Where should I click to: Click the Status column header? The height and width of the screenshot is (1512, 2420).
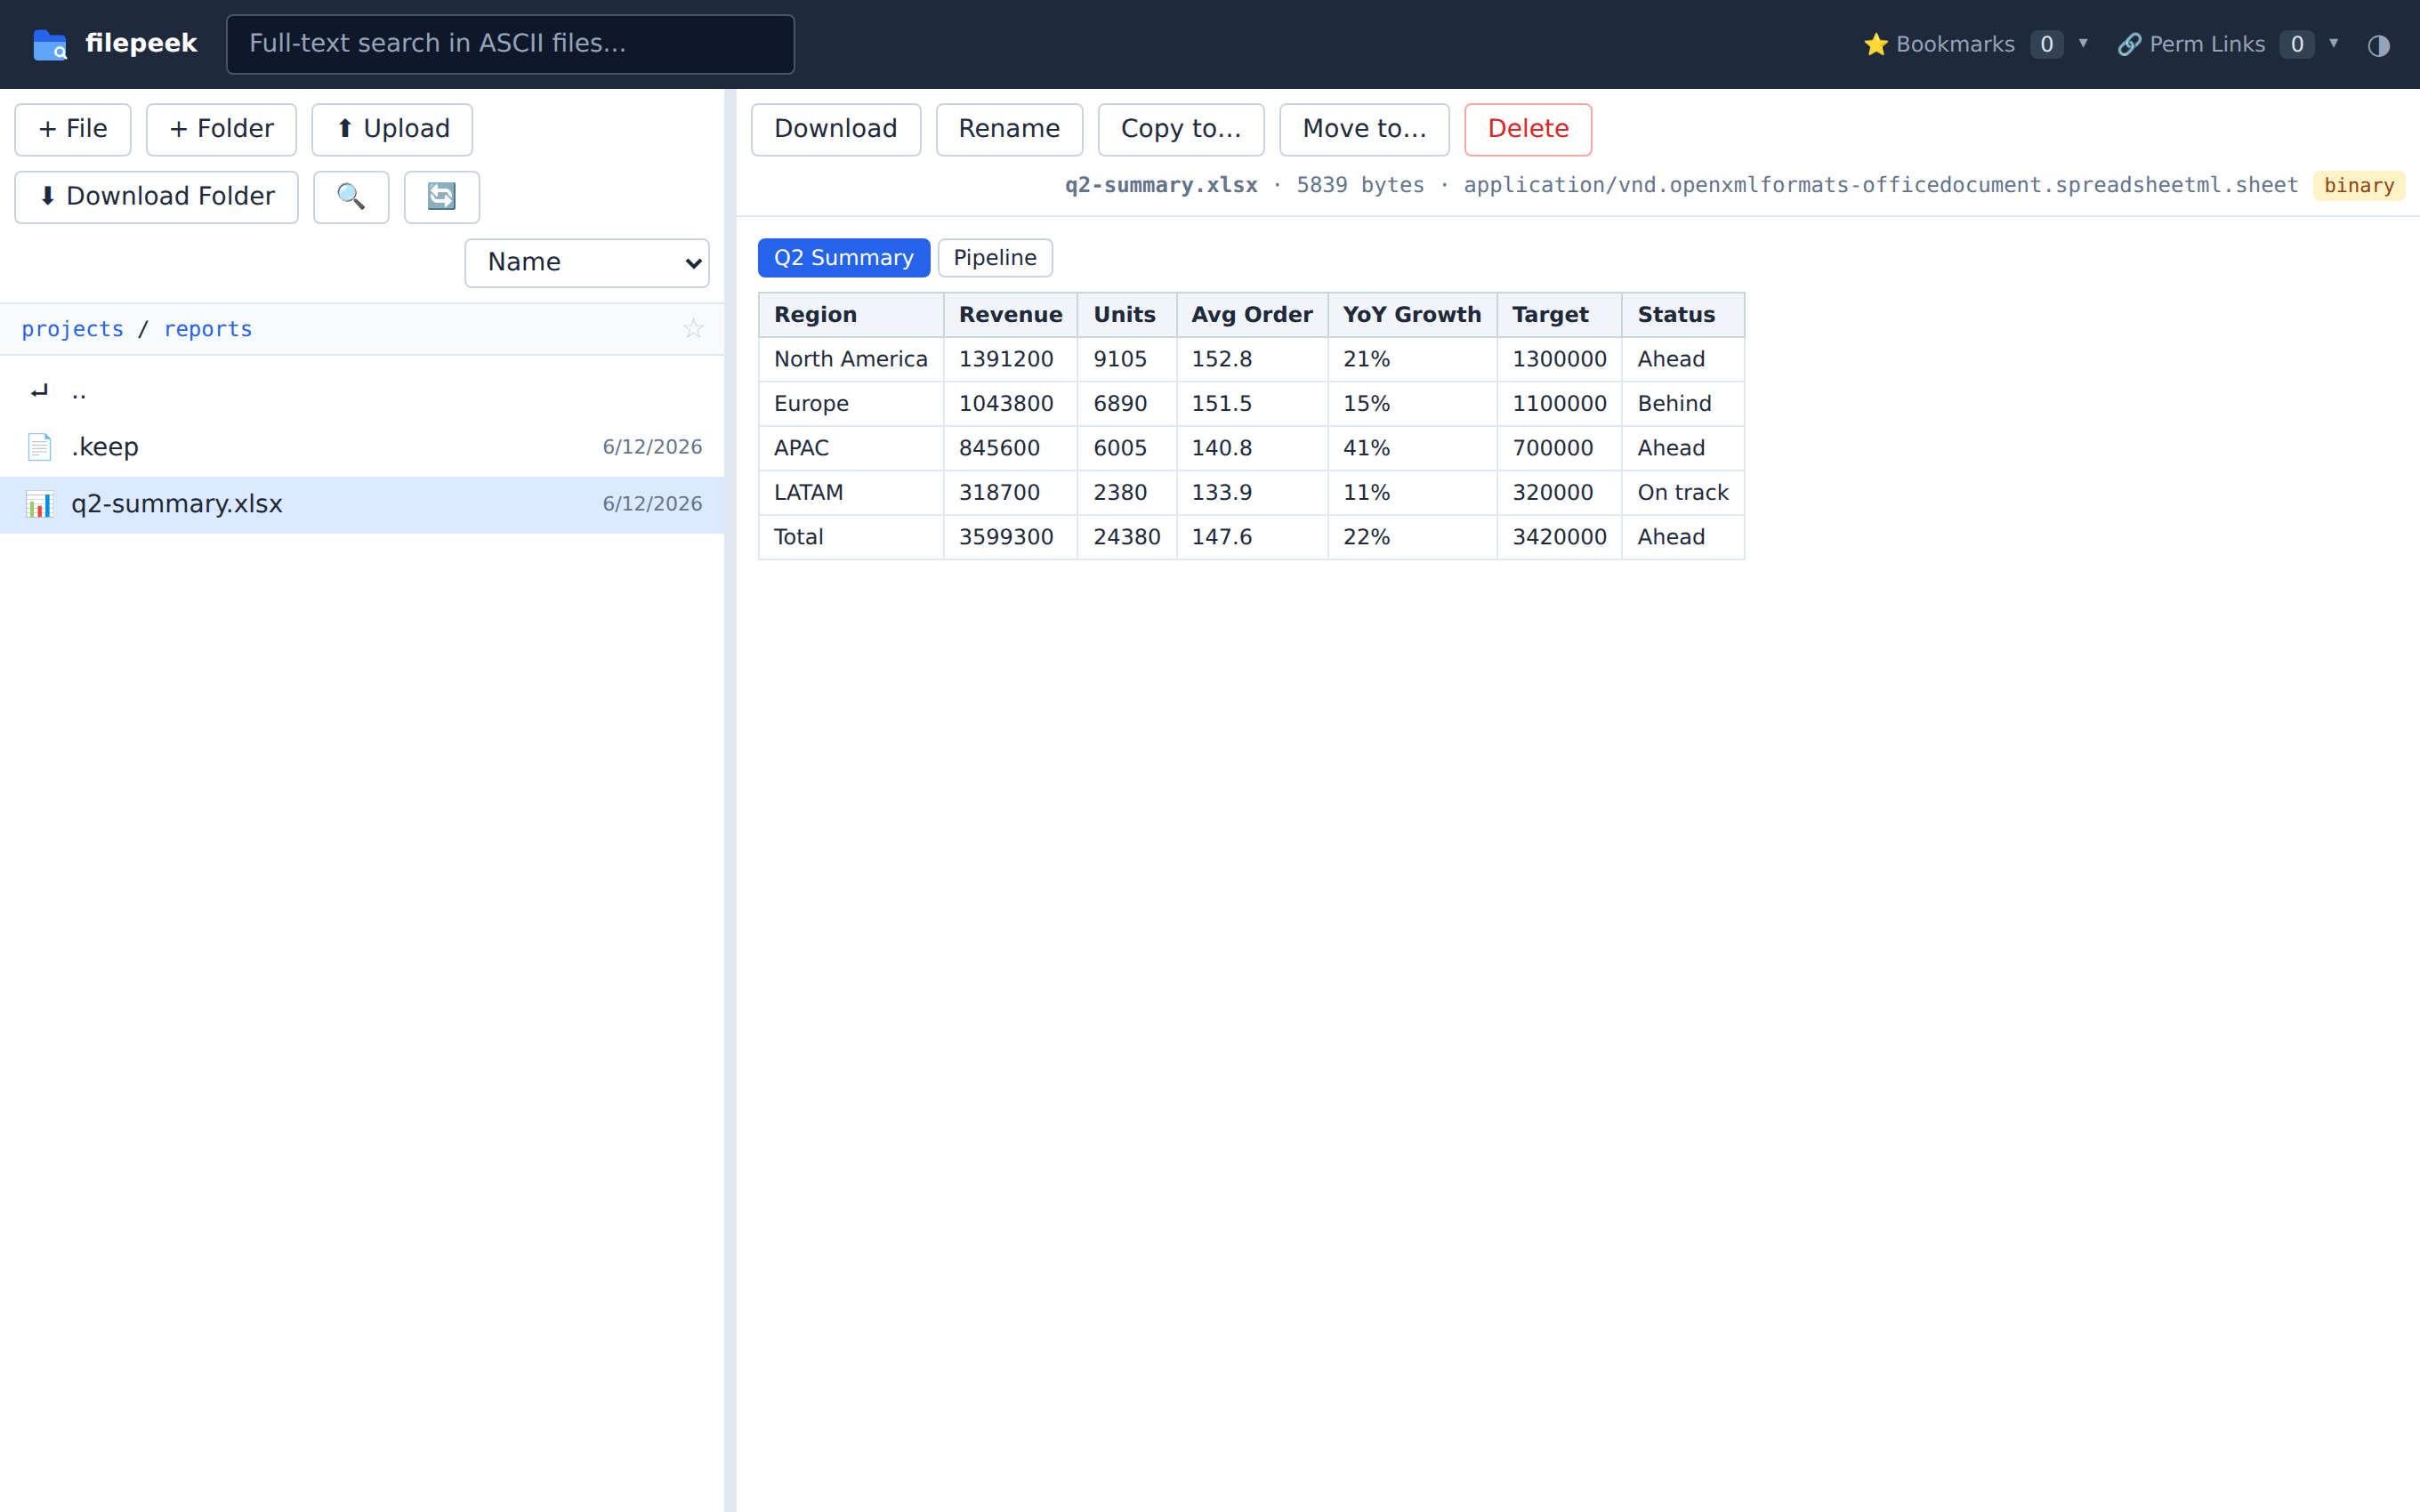pos(1683,315)
